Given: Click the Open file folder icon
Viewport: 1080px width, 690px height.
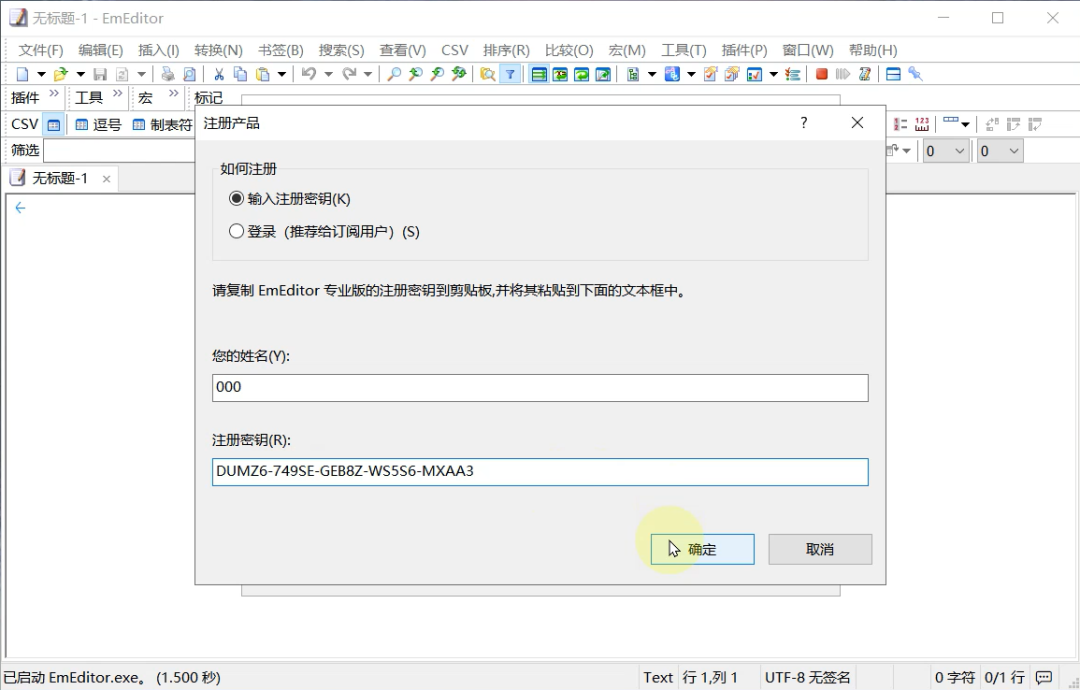Looking at the screenshot, I should pos(61,74).
